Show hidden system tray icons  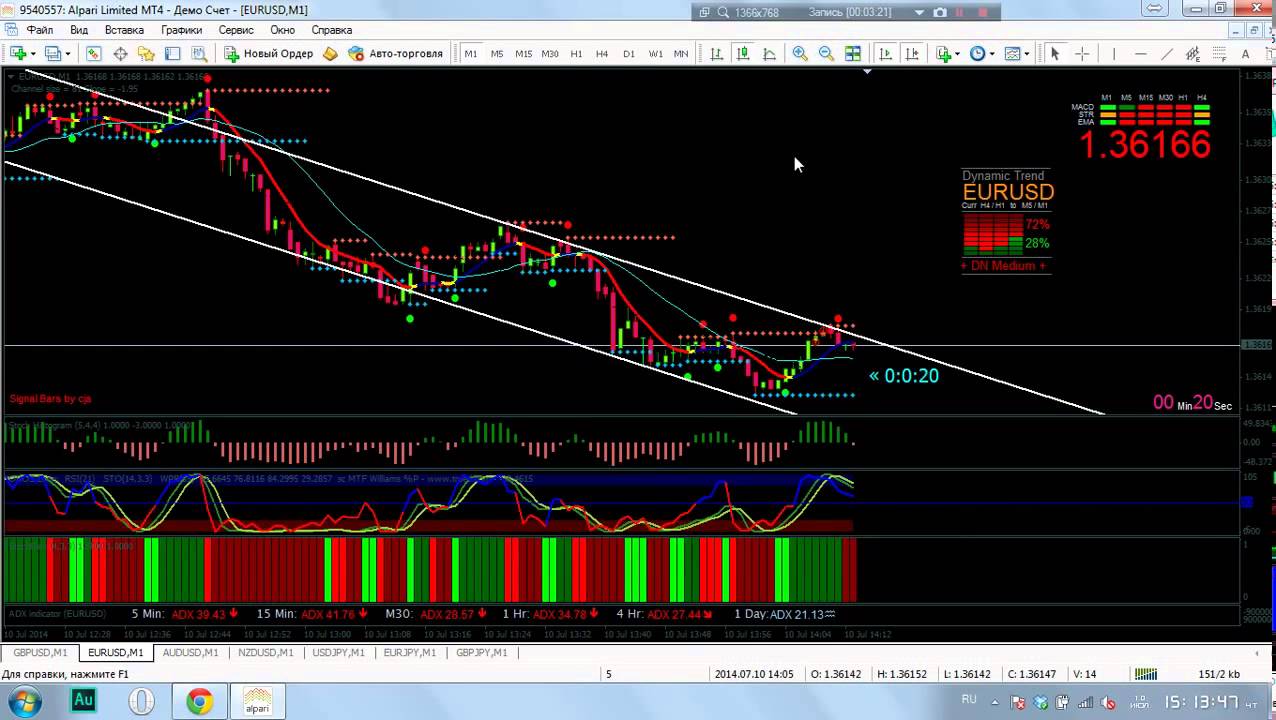[995, 702]
